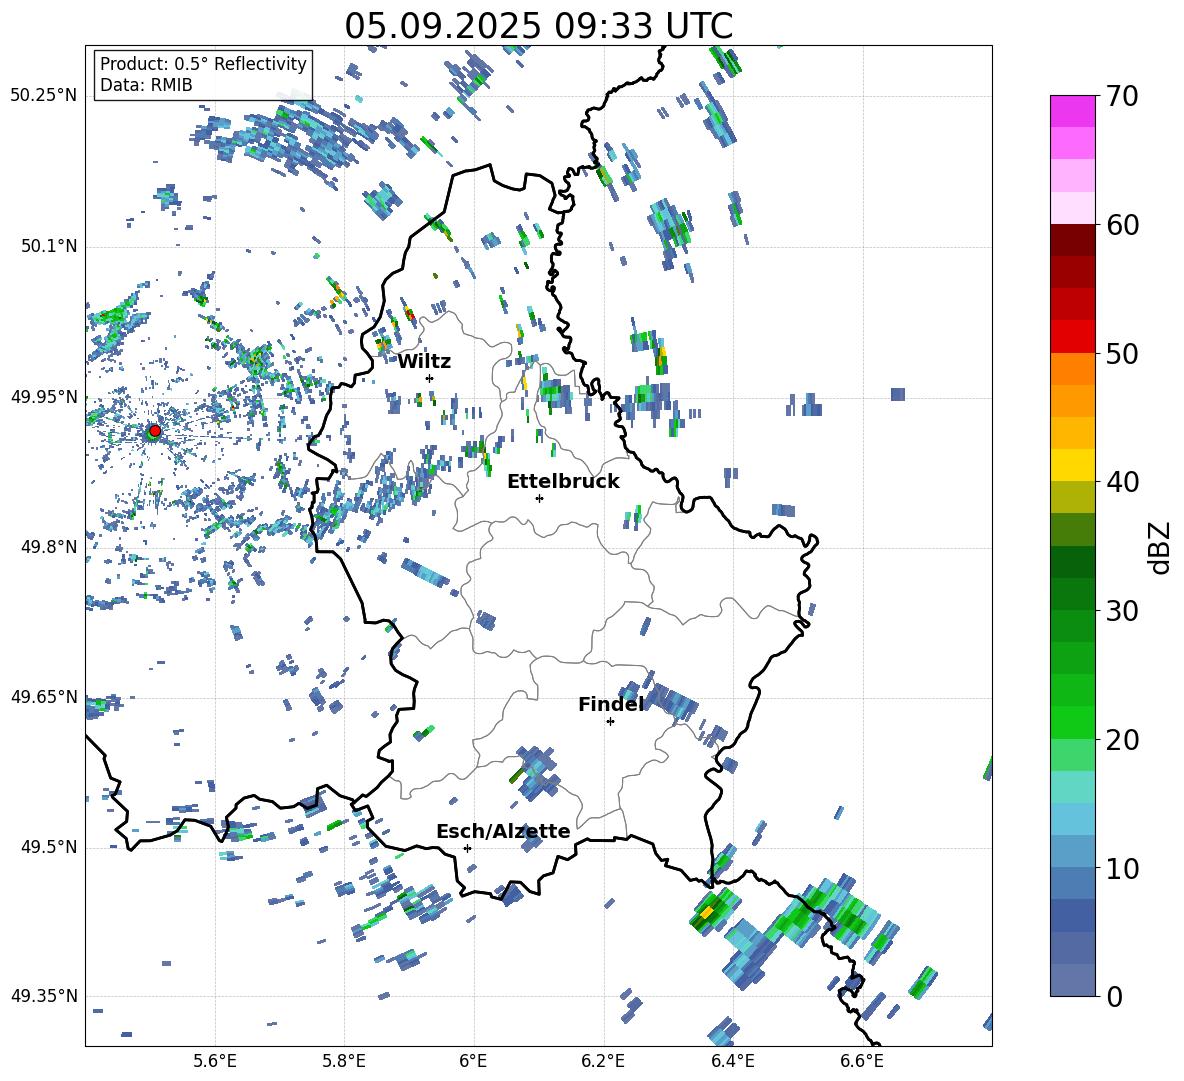The image size is (1184, 1081).
Task: Click the 0 tick label on colorbar
Action: point(1114,996)
